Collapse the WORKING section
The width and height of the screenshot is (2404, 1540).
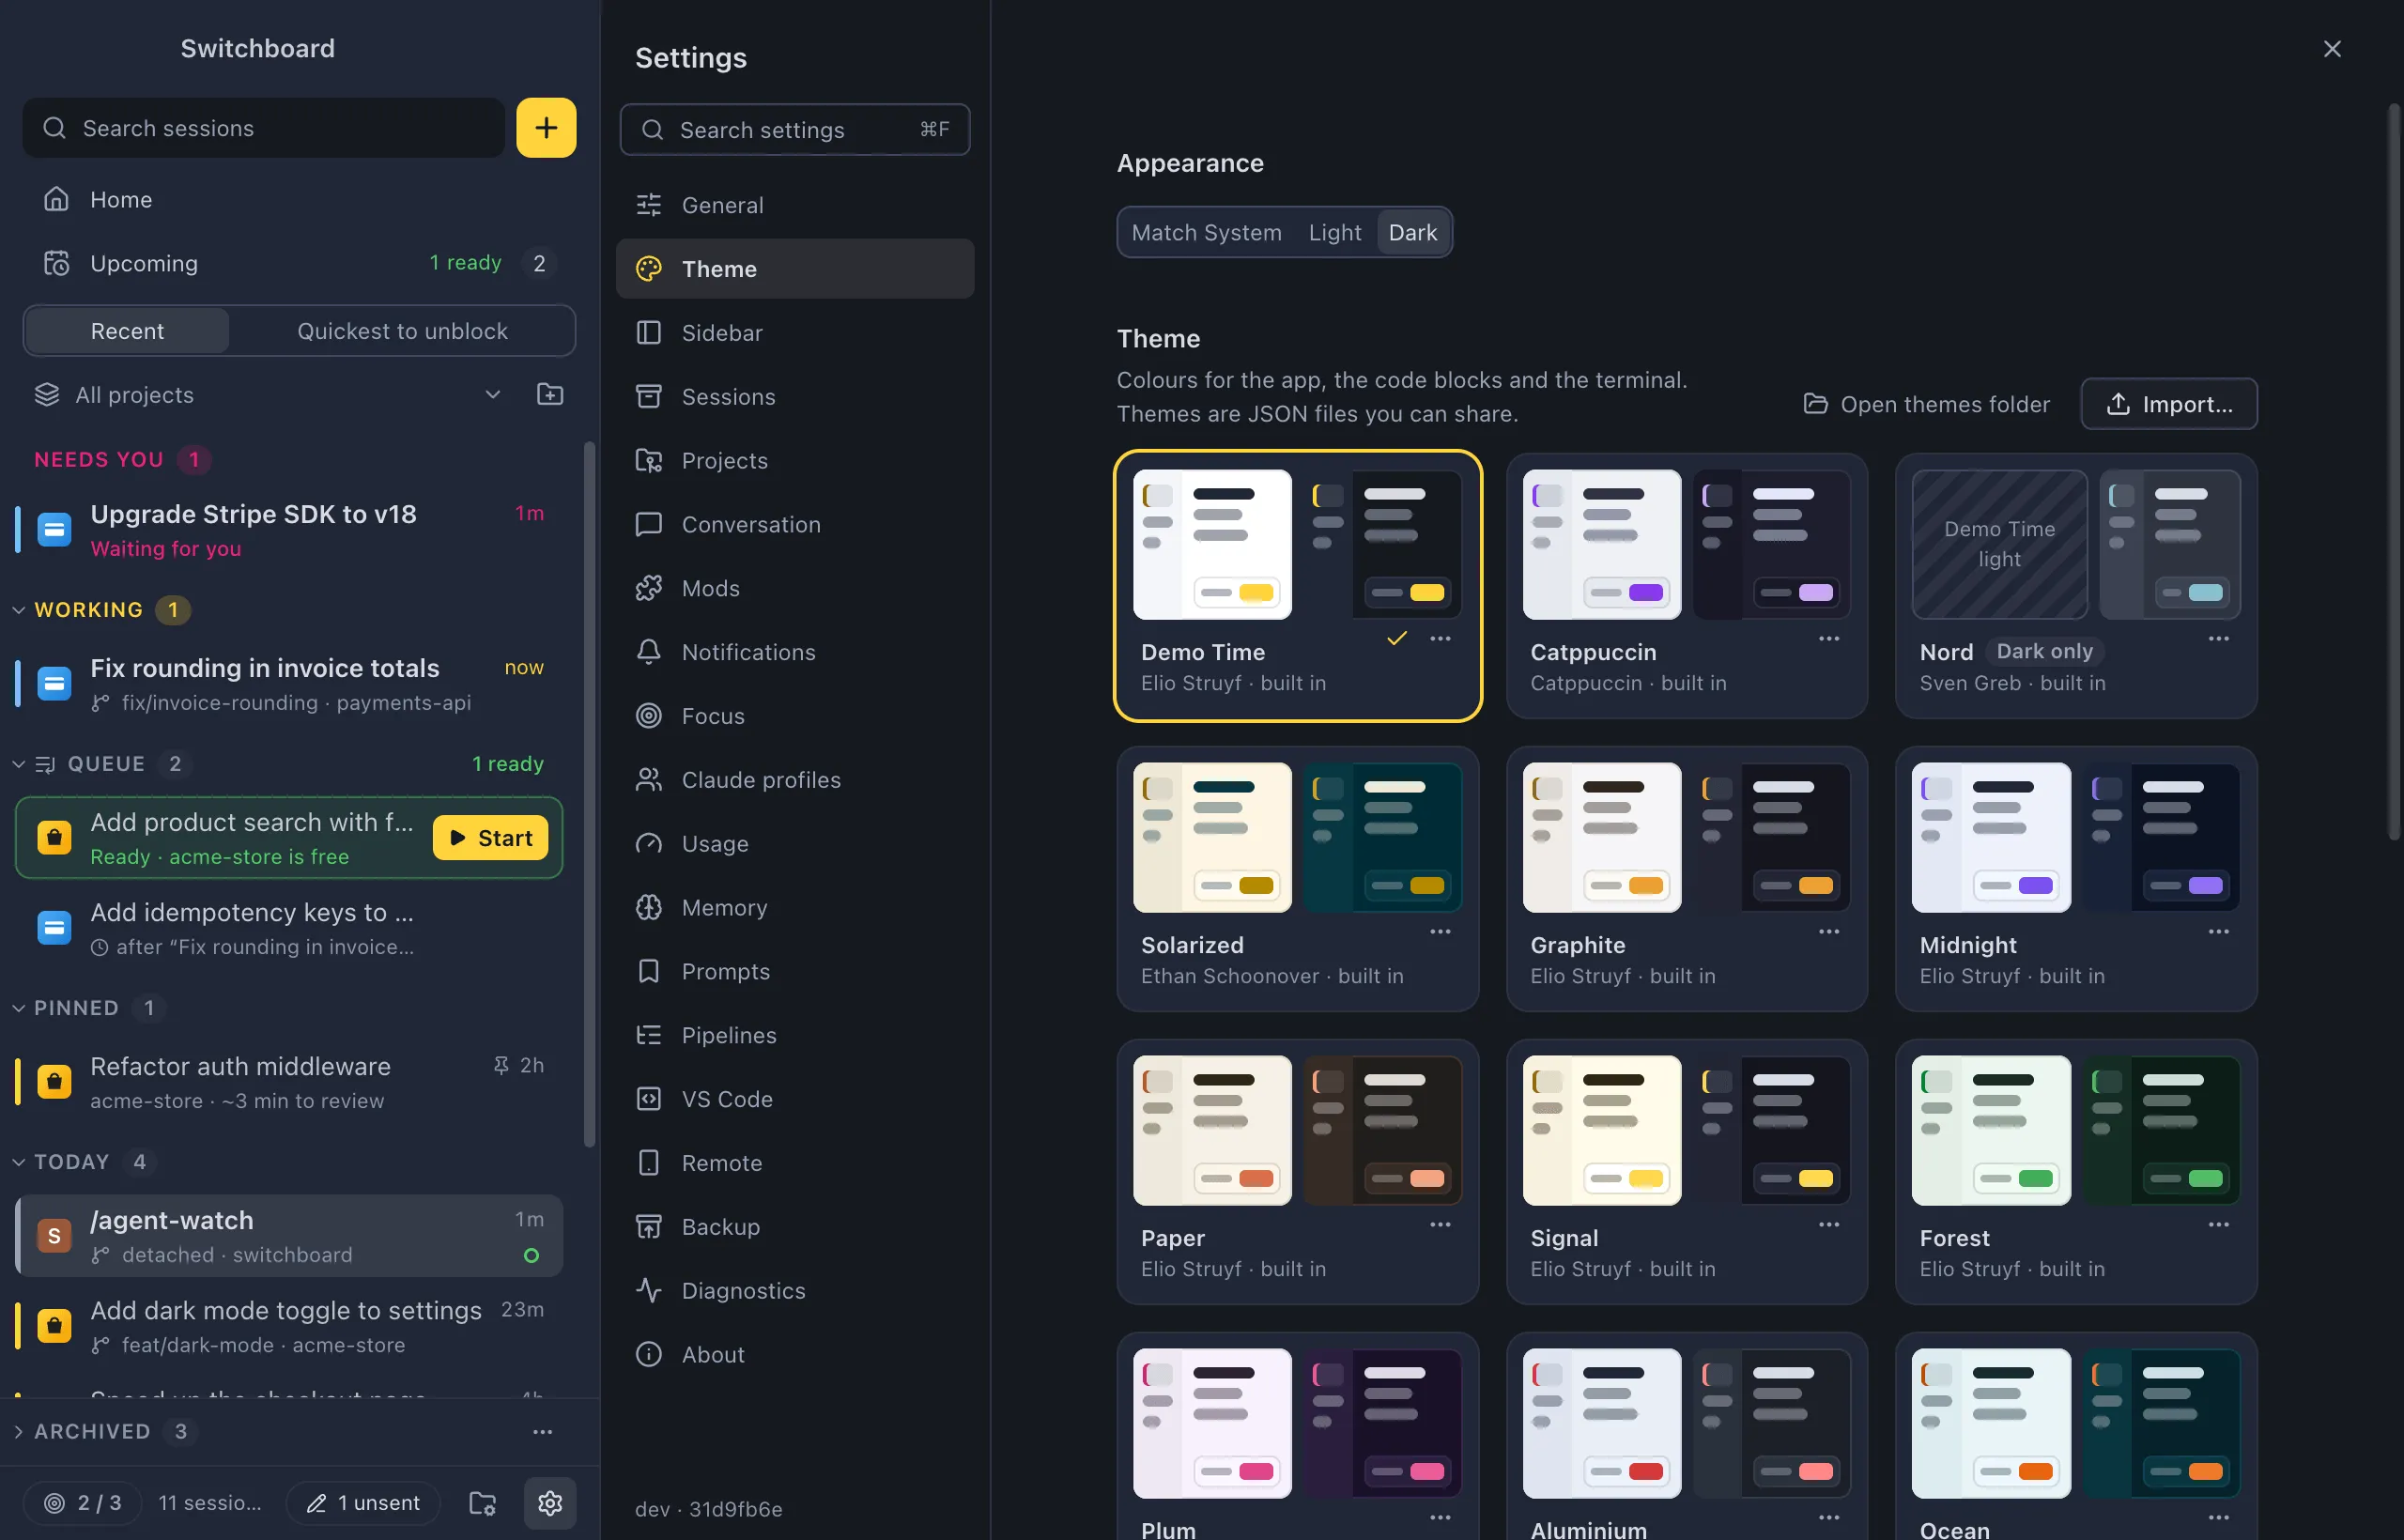tap(18, 609)
